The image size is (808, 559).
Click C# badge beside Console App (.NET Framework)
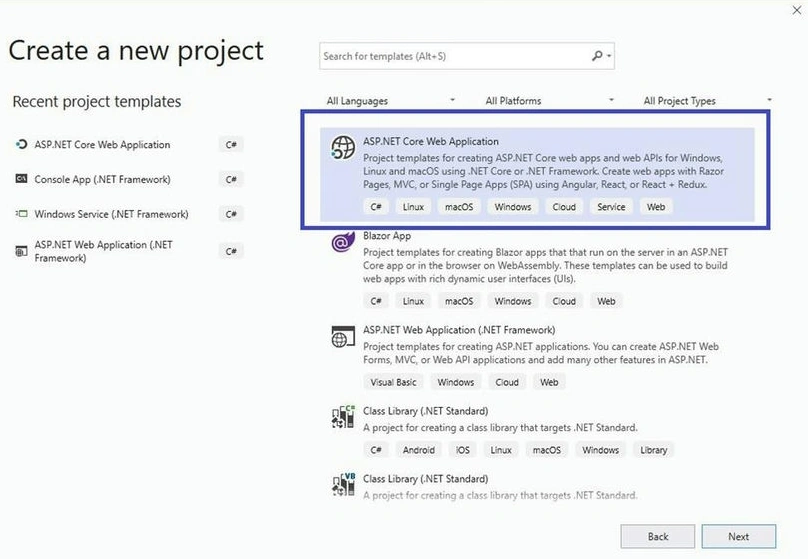tap(231, 179)
